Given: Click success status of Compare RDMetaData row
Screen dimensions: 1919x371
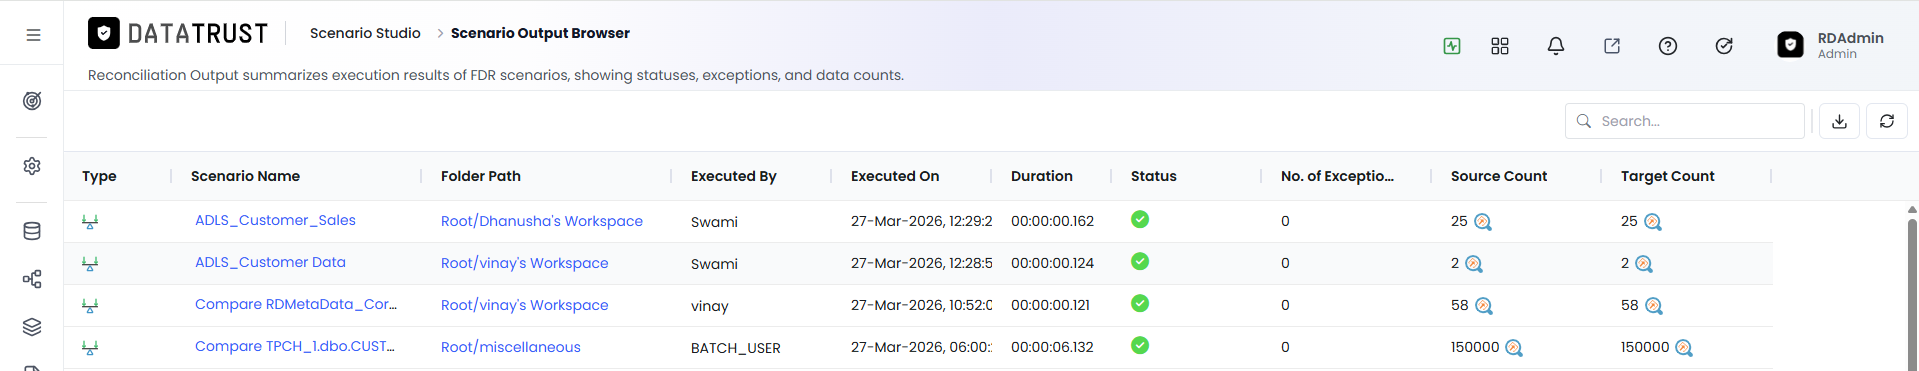Looking at the screenshot, I should coord(1140,303).
